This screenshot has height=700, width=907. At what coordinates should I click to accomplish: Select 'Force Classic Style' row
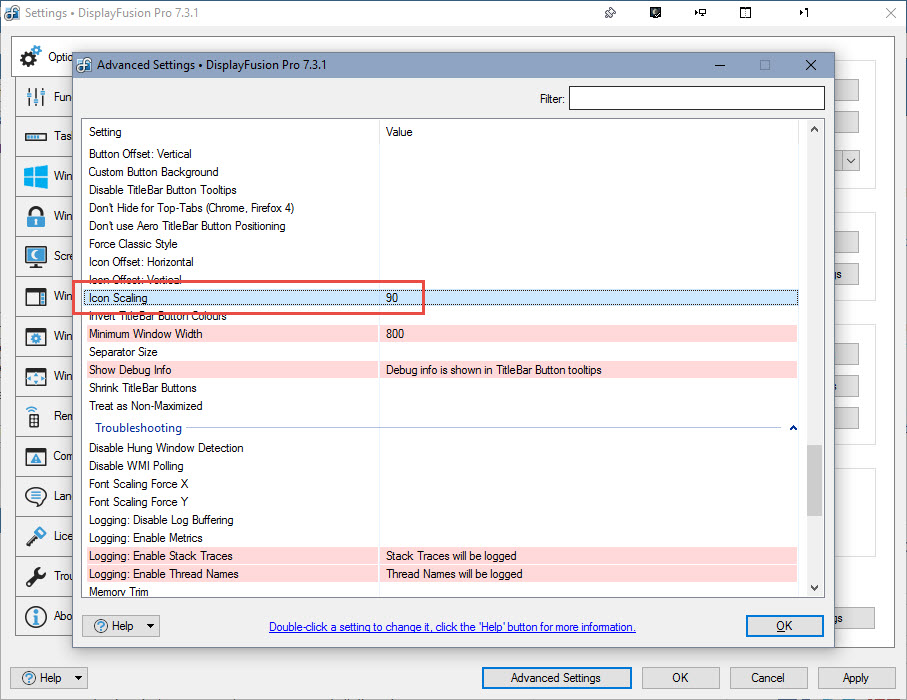pyautogui.click(x=441, y=244)
